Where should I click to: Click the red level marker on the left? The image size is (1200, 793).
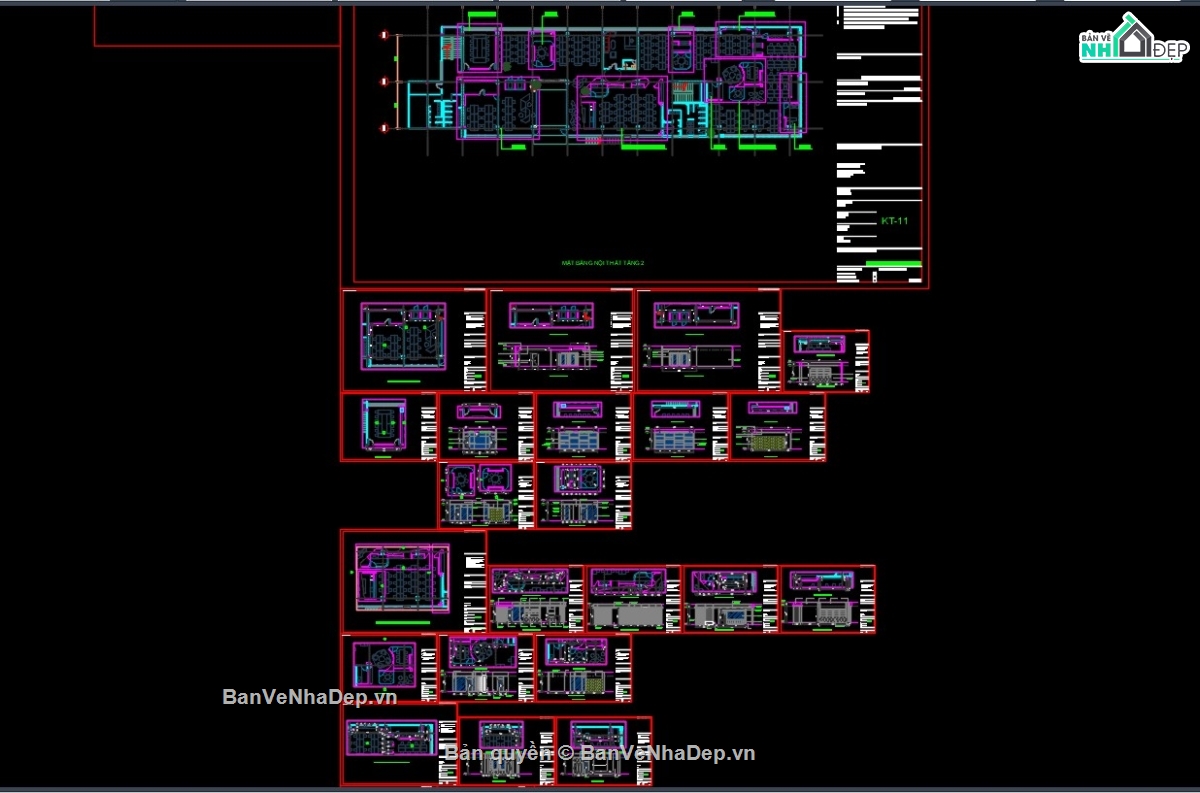(x=385, y=80)
